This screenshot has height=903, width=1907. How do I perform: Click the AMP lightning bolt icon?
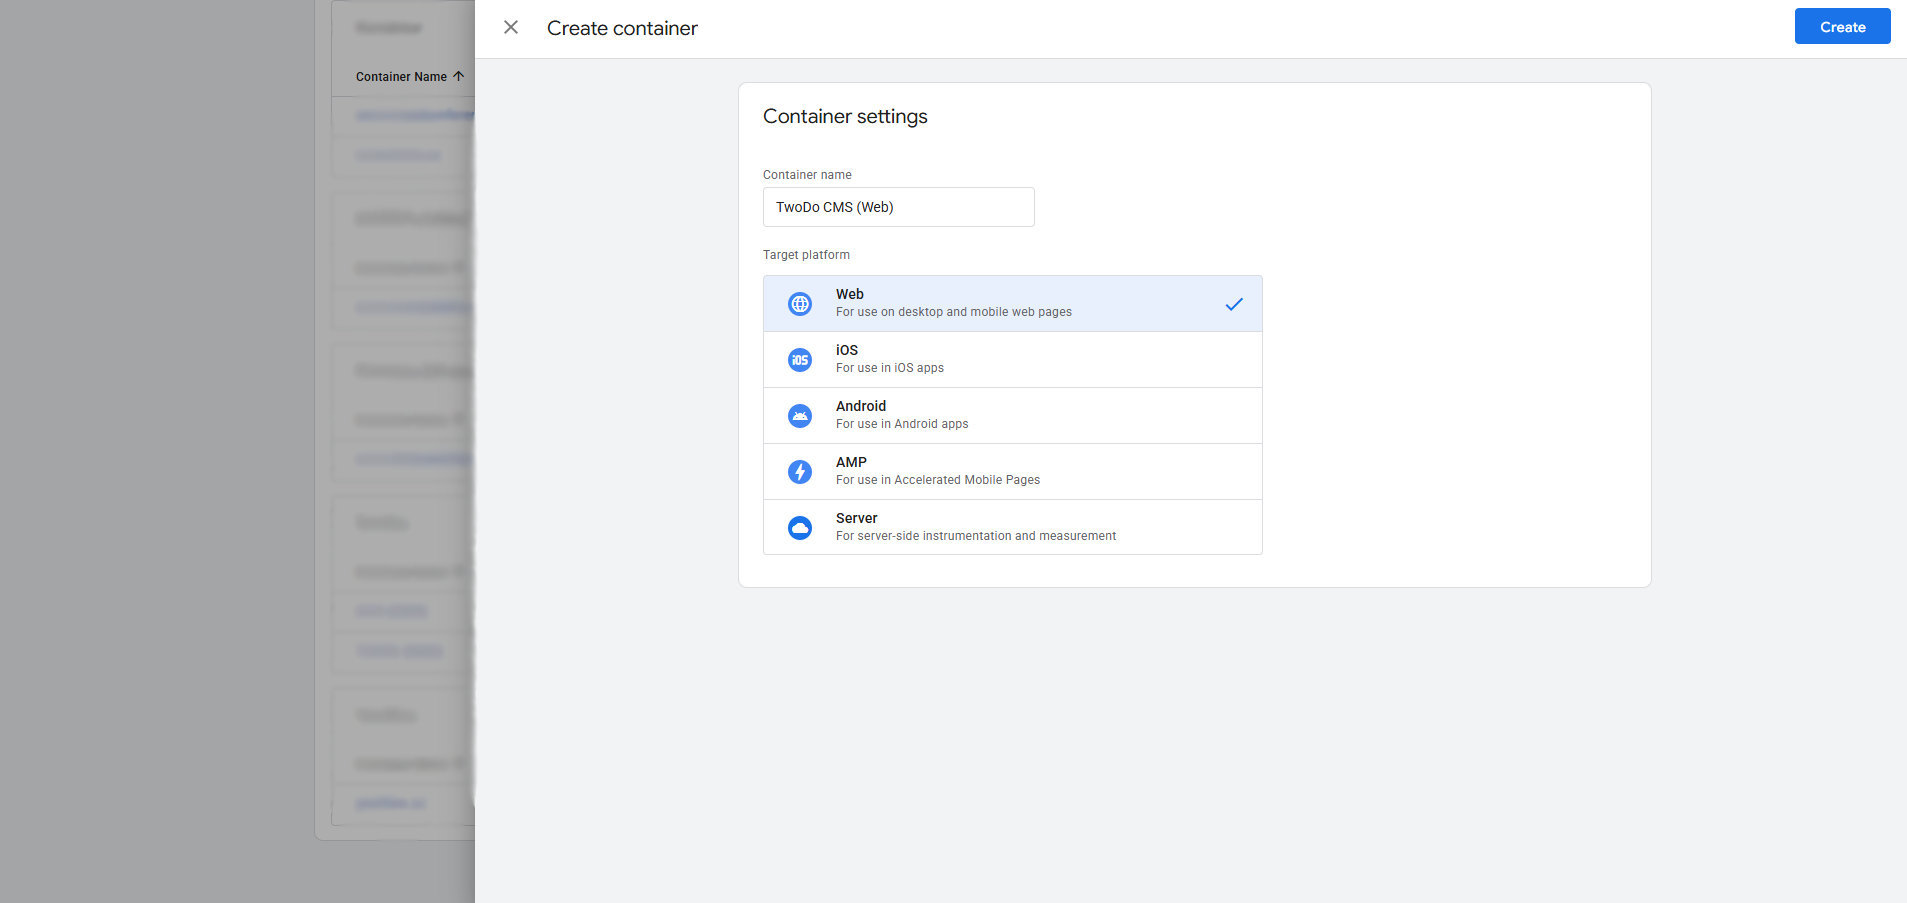799,471
